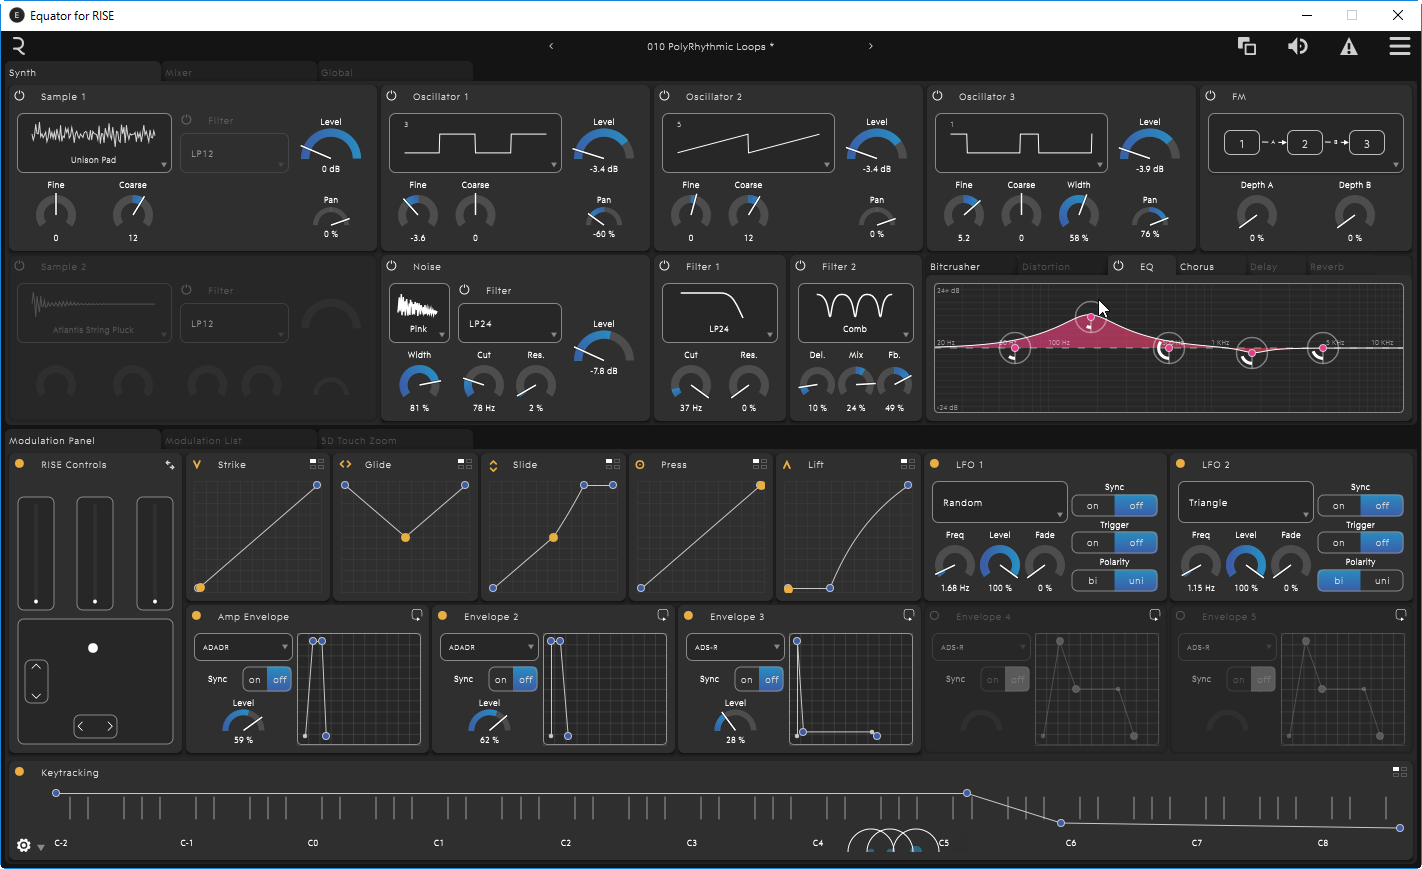The height and width of the screenshot is (869, 1422).
Task: Open the Amp Envelope ADADR type dropdown
Action: point(242,647)
